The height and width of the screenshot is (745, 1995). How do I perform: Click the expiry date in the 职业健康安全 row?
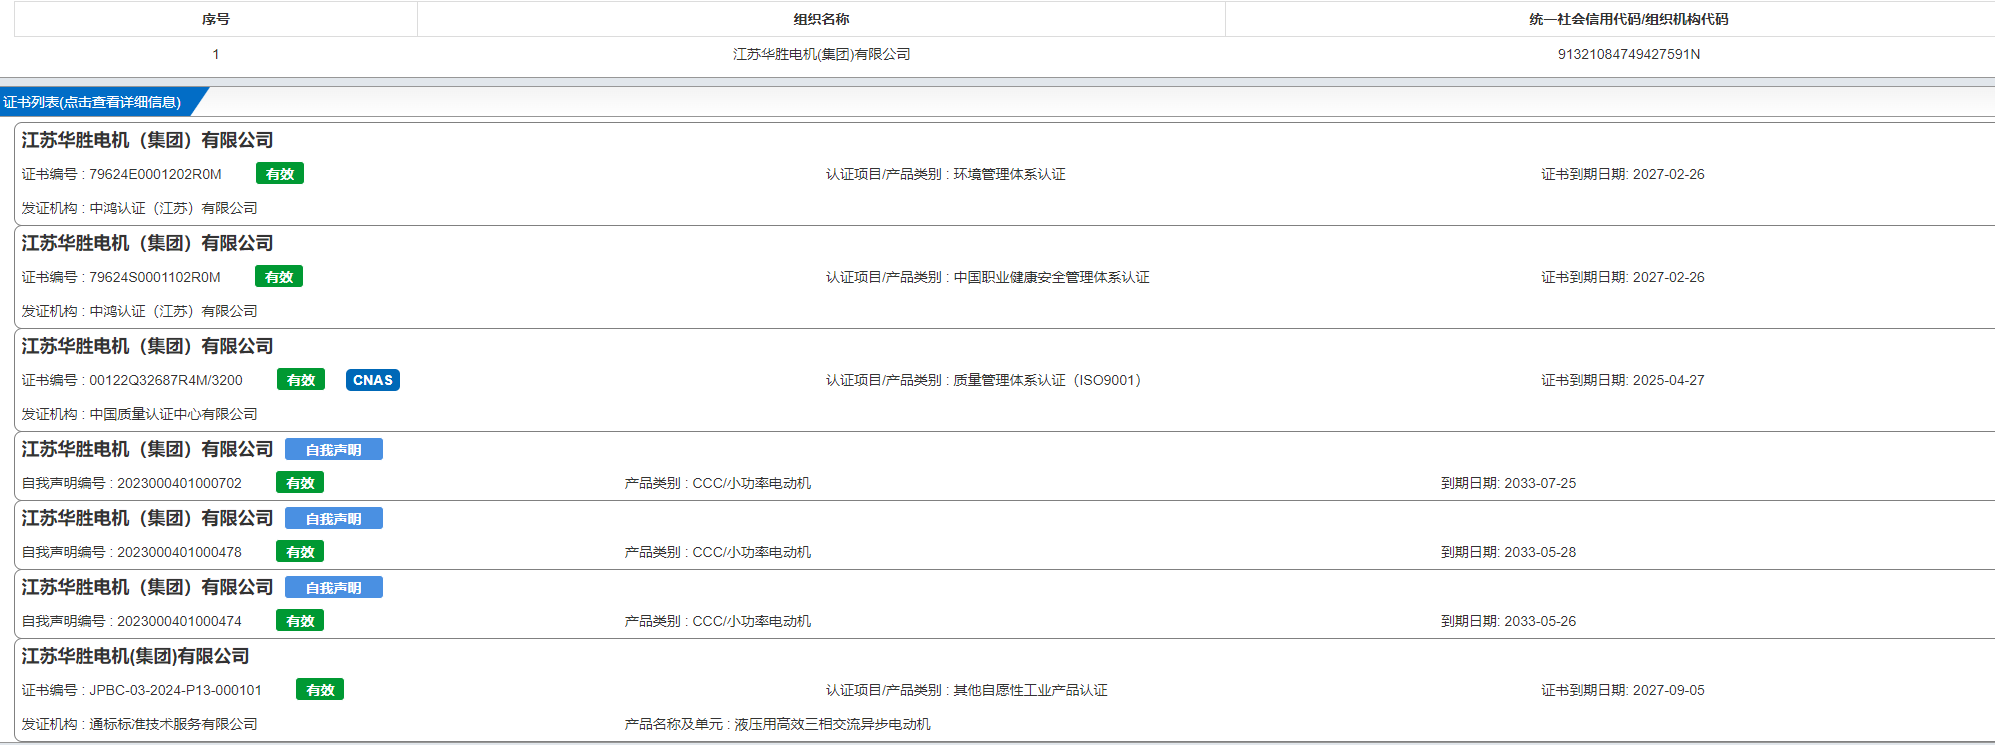tap(1668, 277)
